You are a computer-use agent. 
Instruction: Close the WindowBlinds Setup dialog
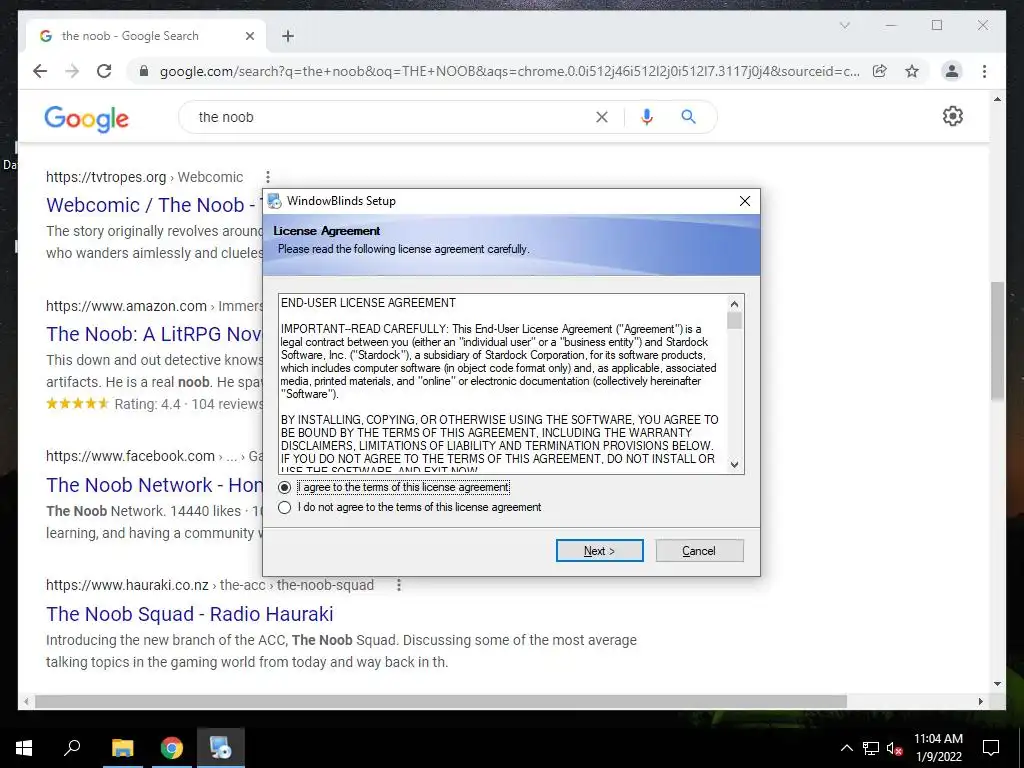coord(744,201)
